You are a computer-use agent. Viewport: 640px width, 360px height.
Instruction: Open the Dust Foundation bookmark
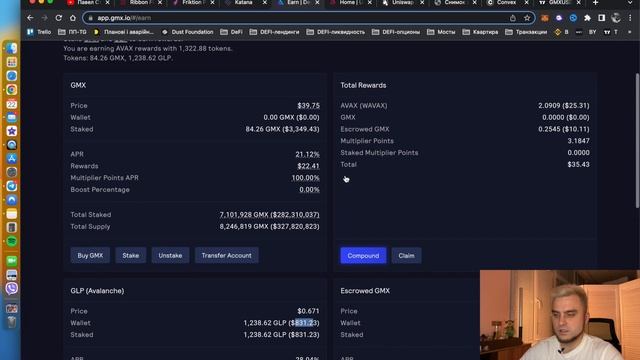(188, 32)
